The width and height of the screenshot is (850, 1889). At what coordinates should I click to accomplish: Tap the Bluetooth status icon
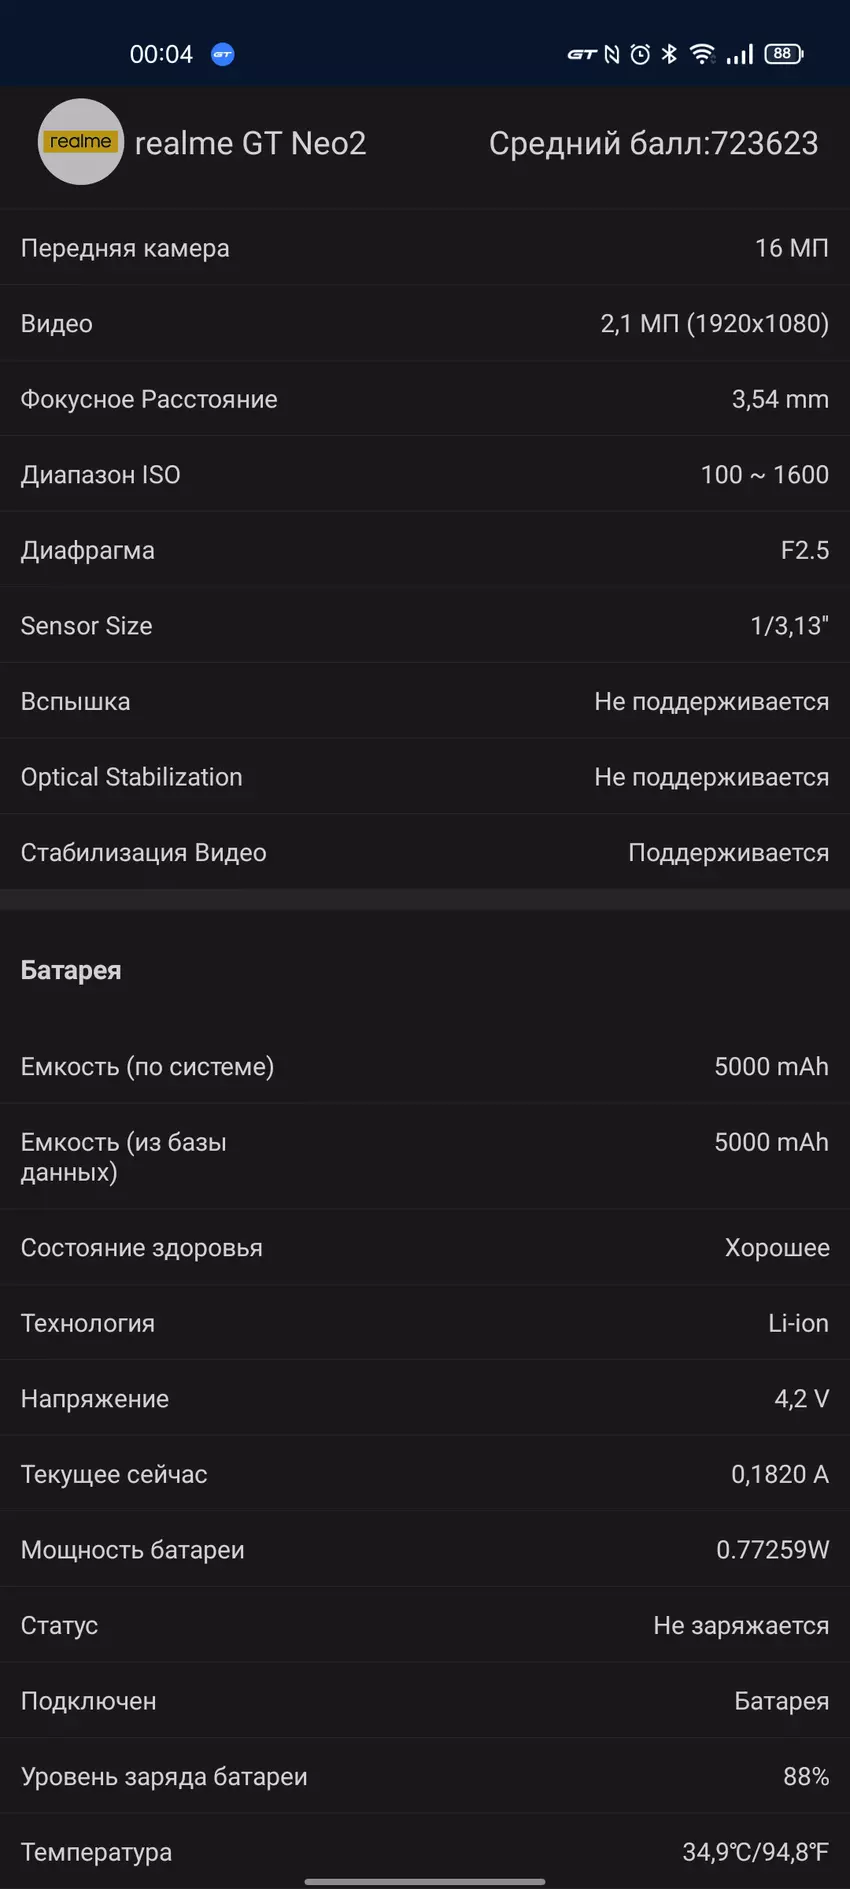(669, 54)
